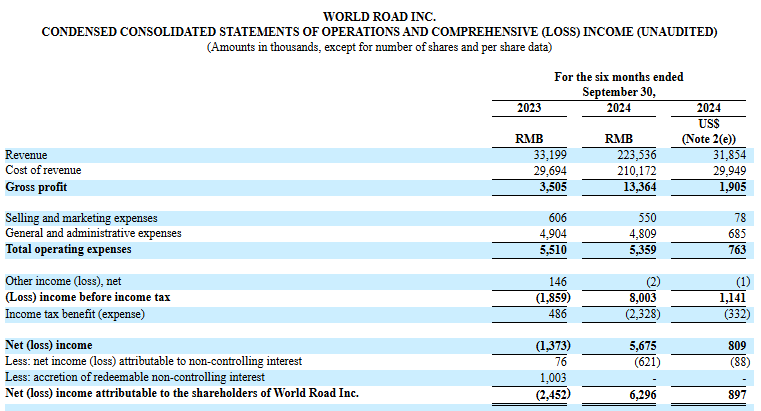Image resolution: width=761 pixels, height=411 pixels.
Task: Click the Other income (loss), net label
Action: 64,283
